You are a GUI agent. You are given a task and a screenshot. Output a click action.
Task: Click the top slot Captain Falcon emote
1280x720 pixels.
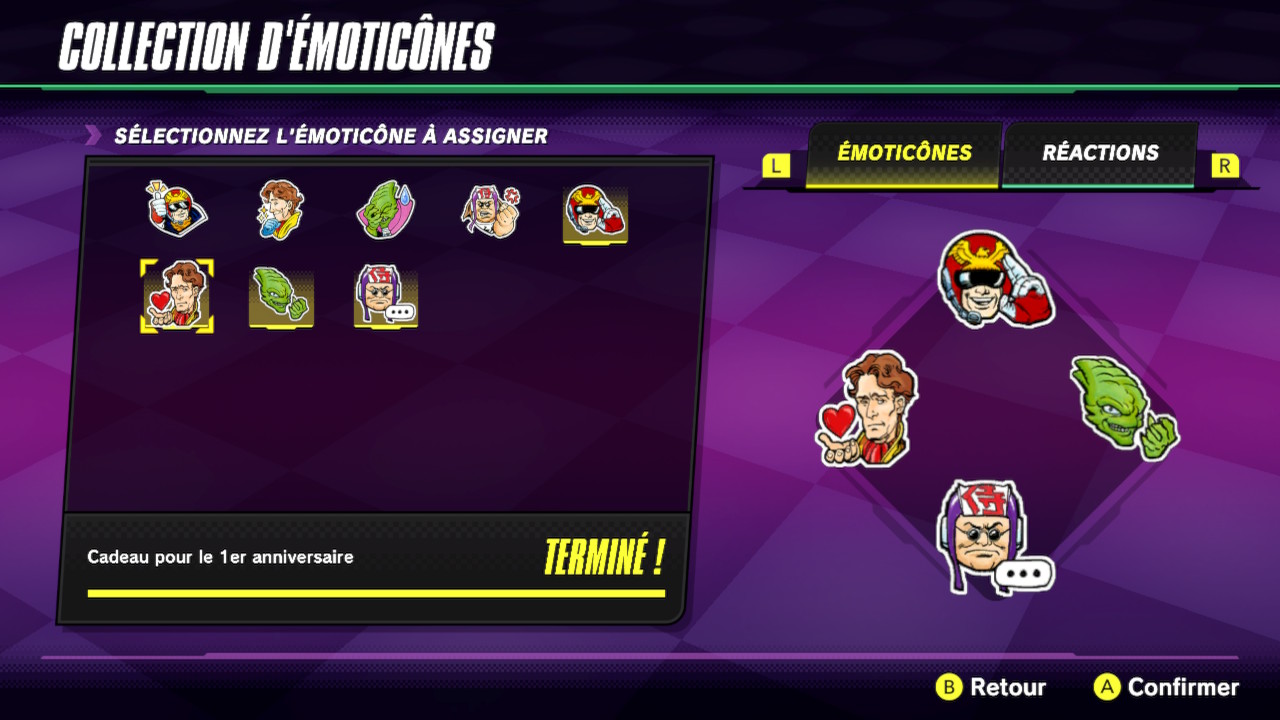pyautogui.click(x=996, y=279)
